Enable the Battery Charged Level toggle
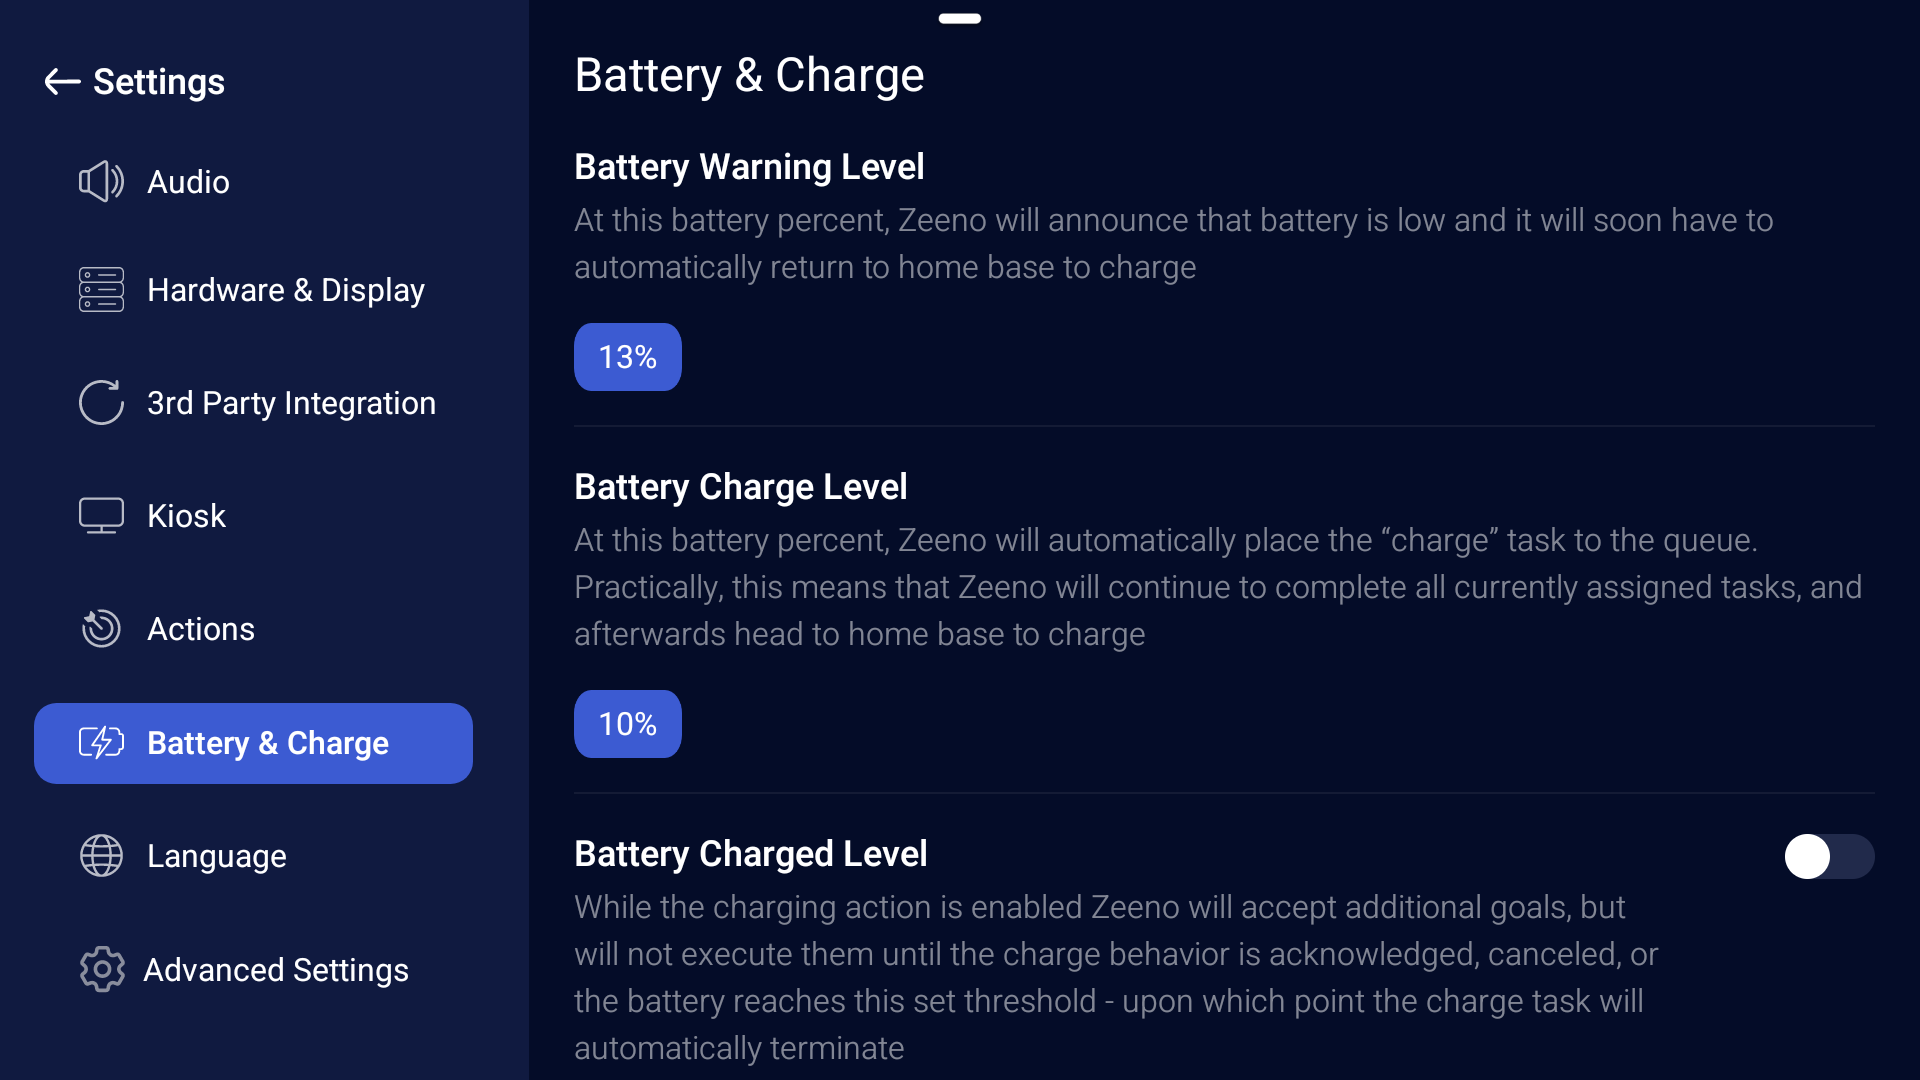This screenshot has width=1920, height=1080. pyautogui.click(x=1828, y=857)
